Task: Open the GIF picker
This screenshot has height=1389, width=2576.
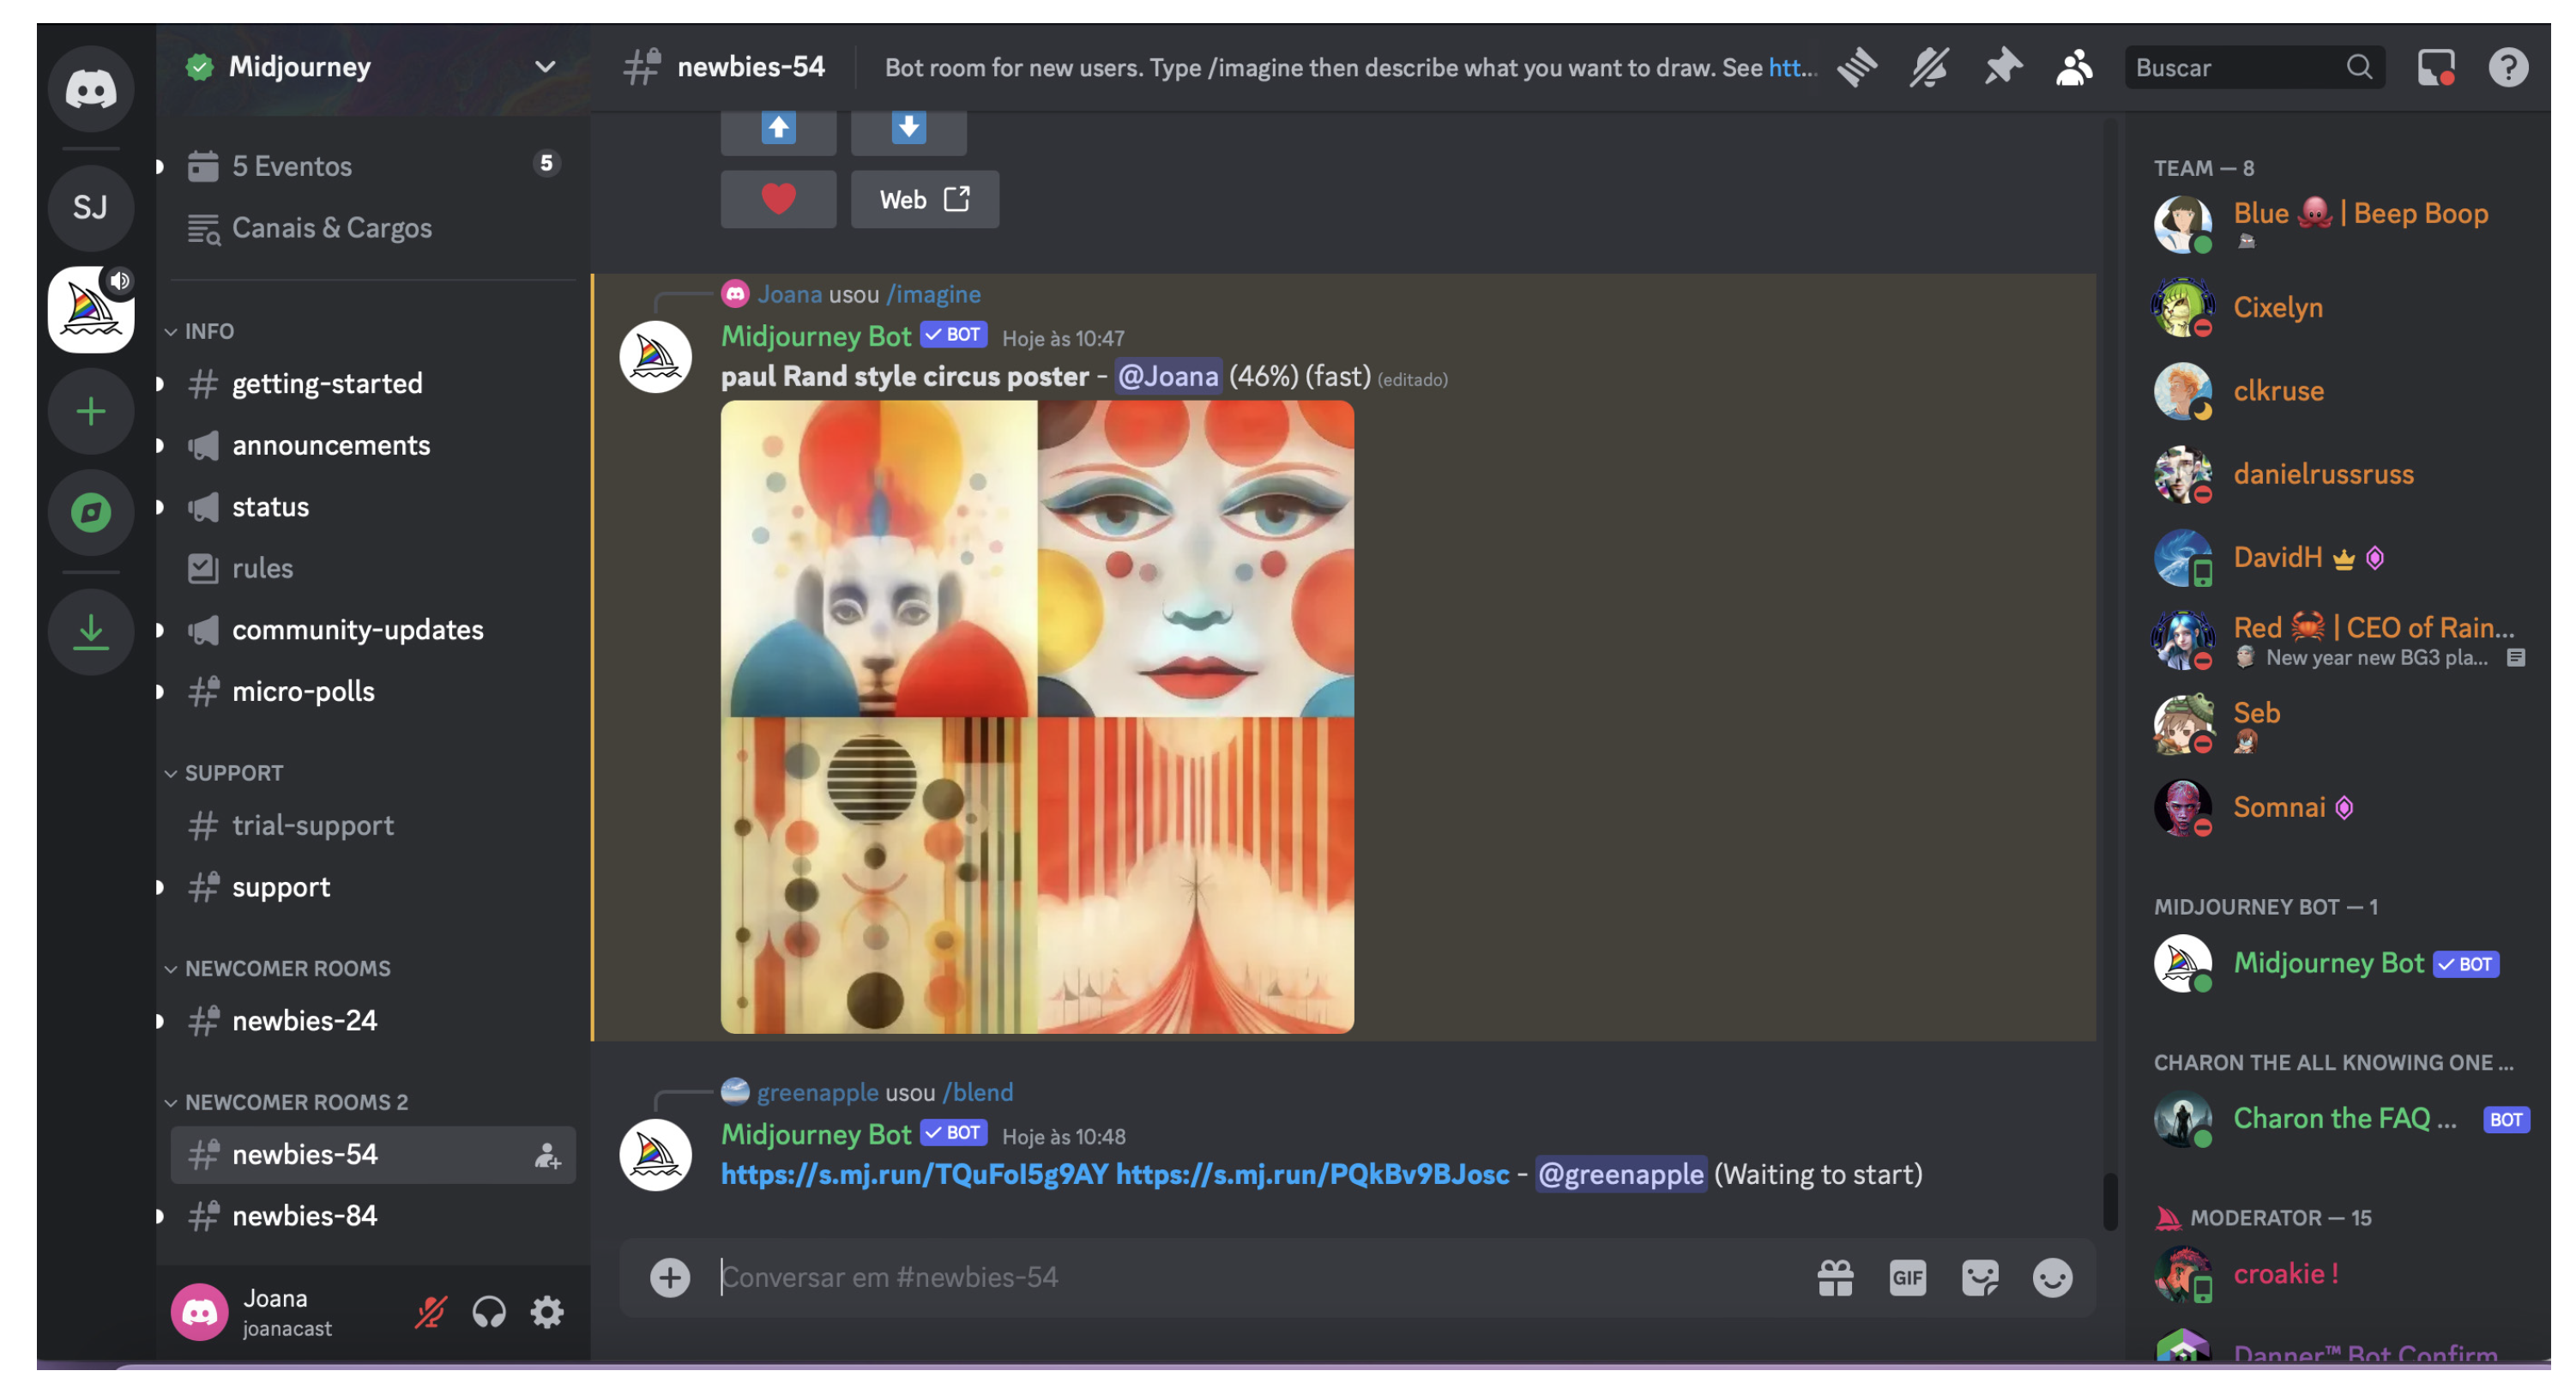Action: click(1907, 1277)
